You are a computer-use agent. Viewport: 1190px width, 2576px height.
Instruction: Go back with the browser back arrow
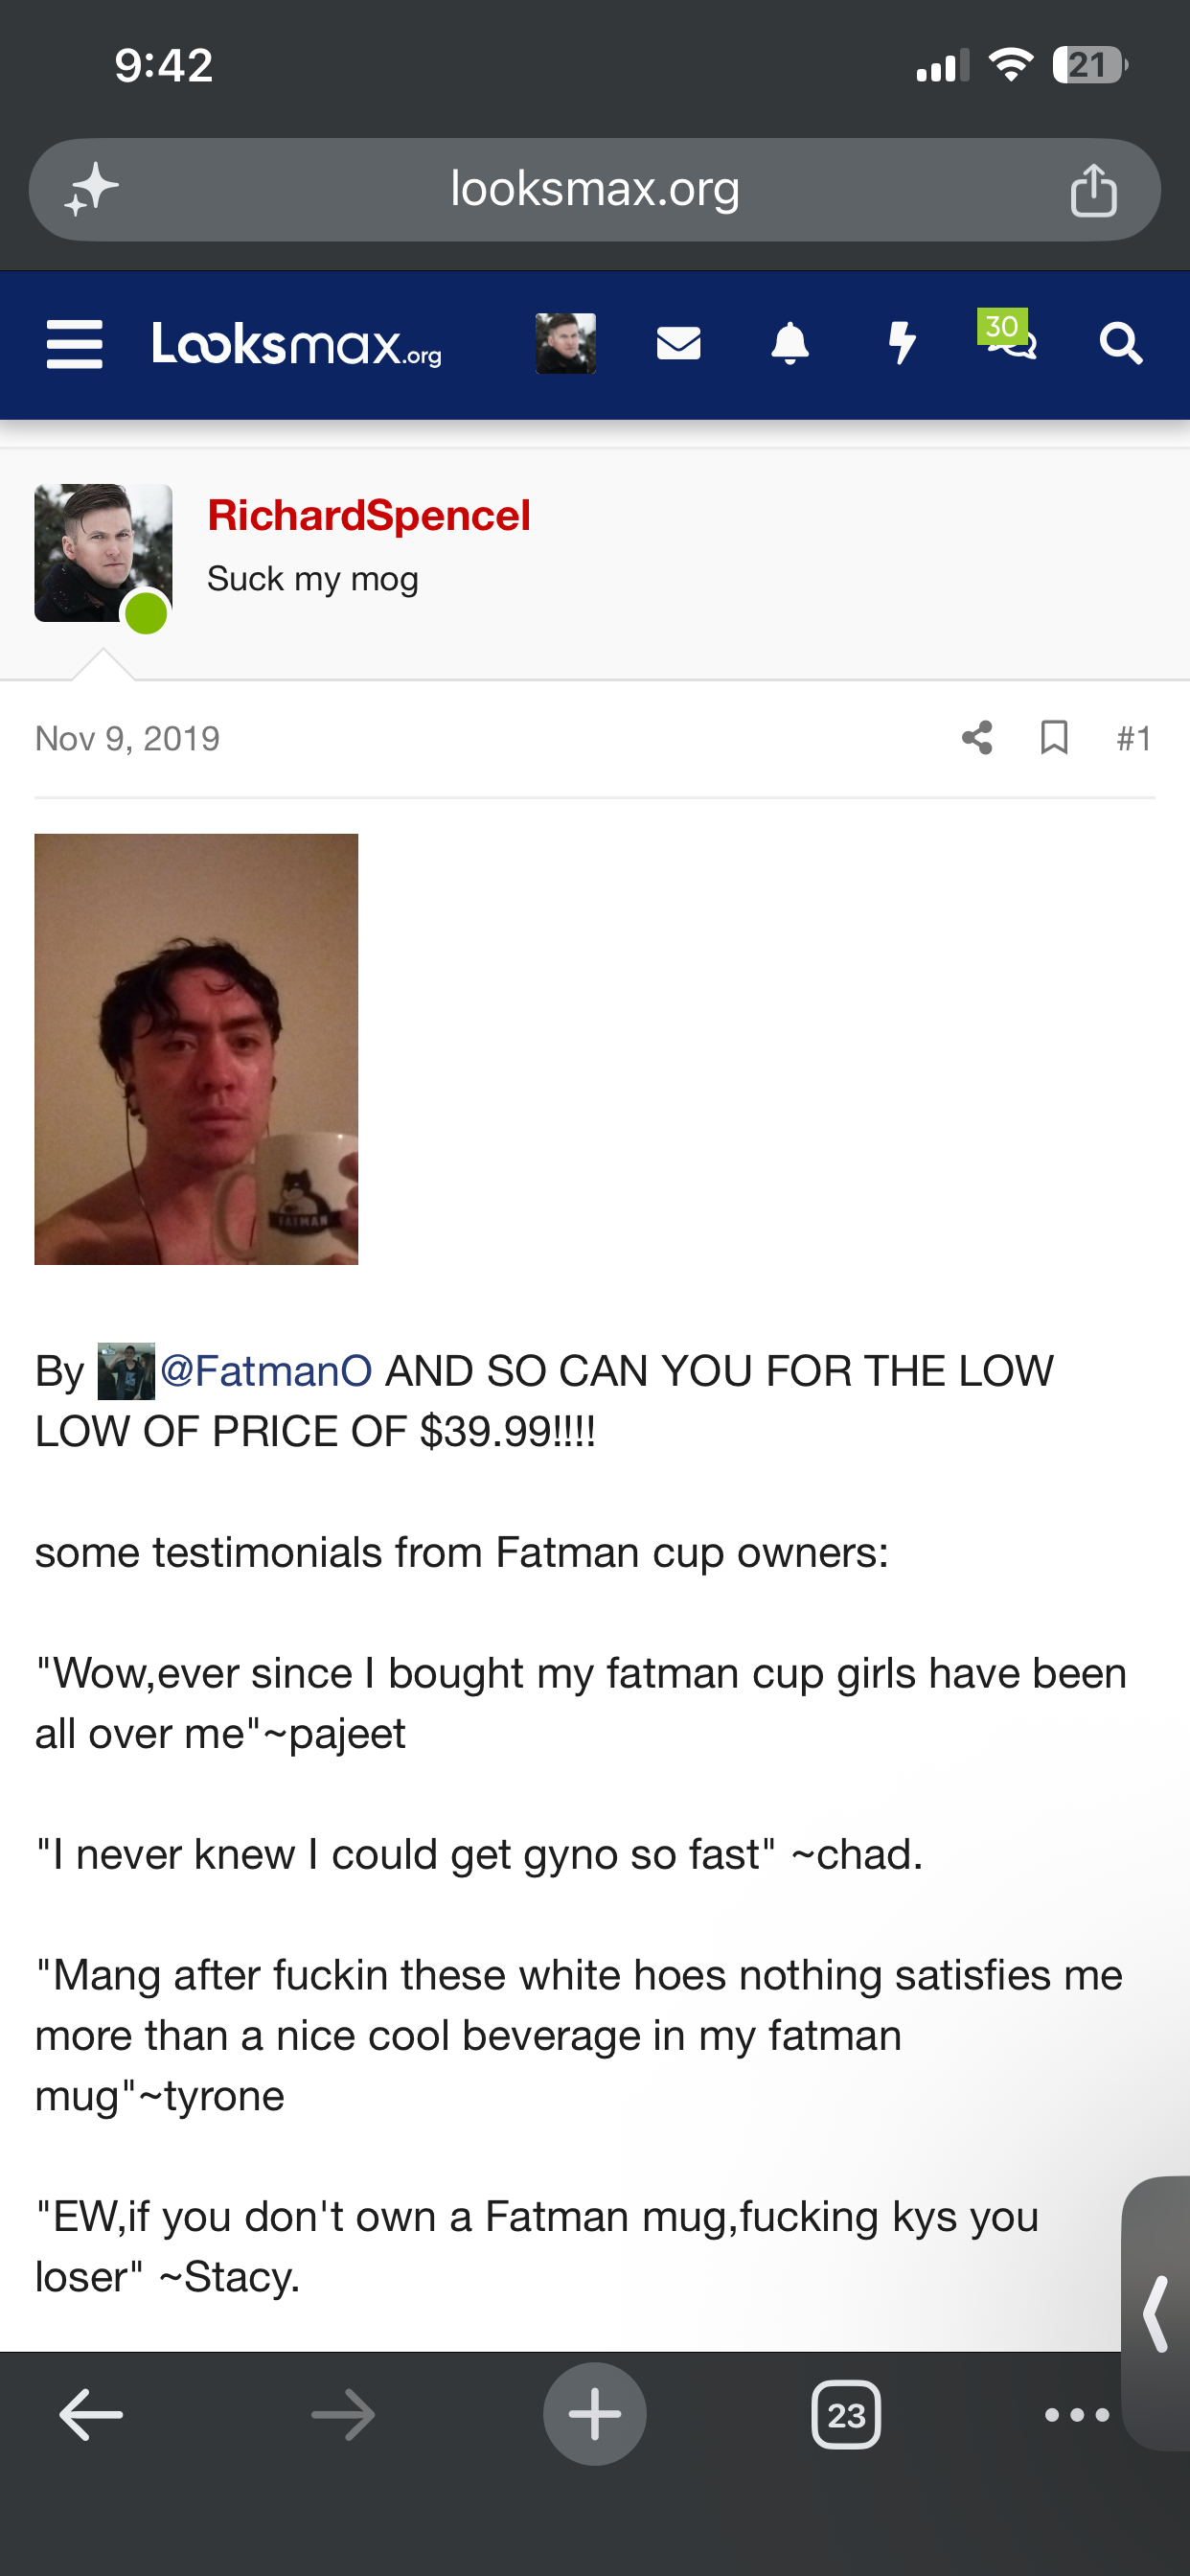point(91,2415)
